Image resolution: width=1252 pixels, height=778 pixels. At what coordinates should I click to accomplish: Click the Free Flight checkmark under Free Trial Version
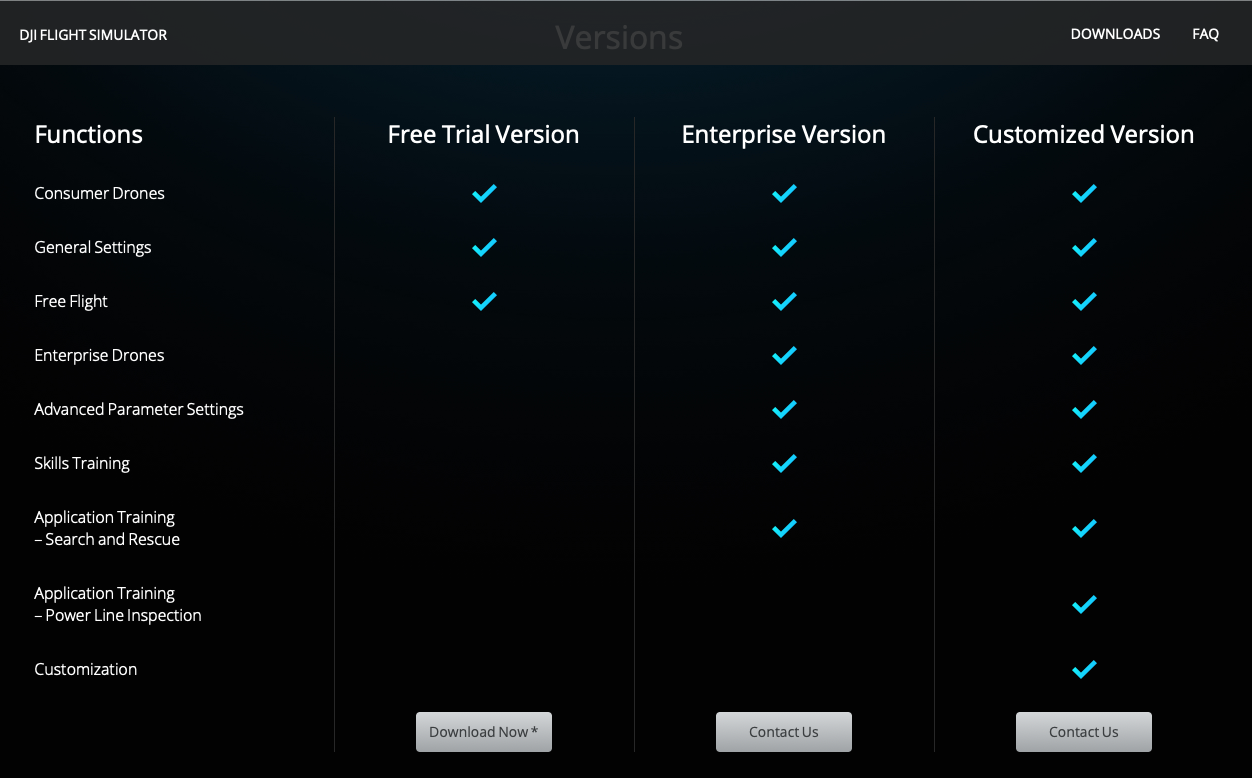[x=484, y=301]
